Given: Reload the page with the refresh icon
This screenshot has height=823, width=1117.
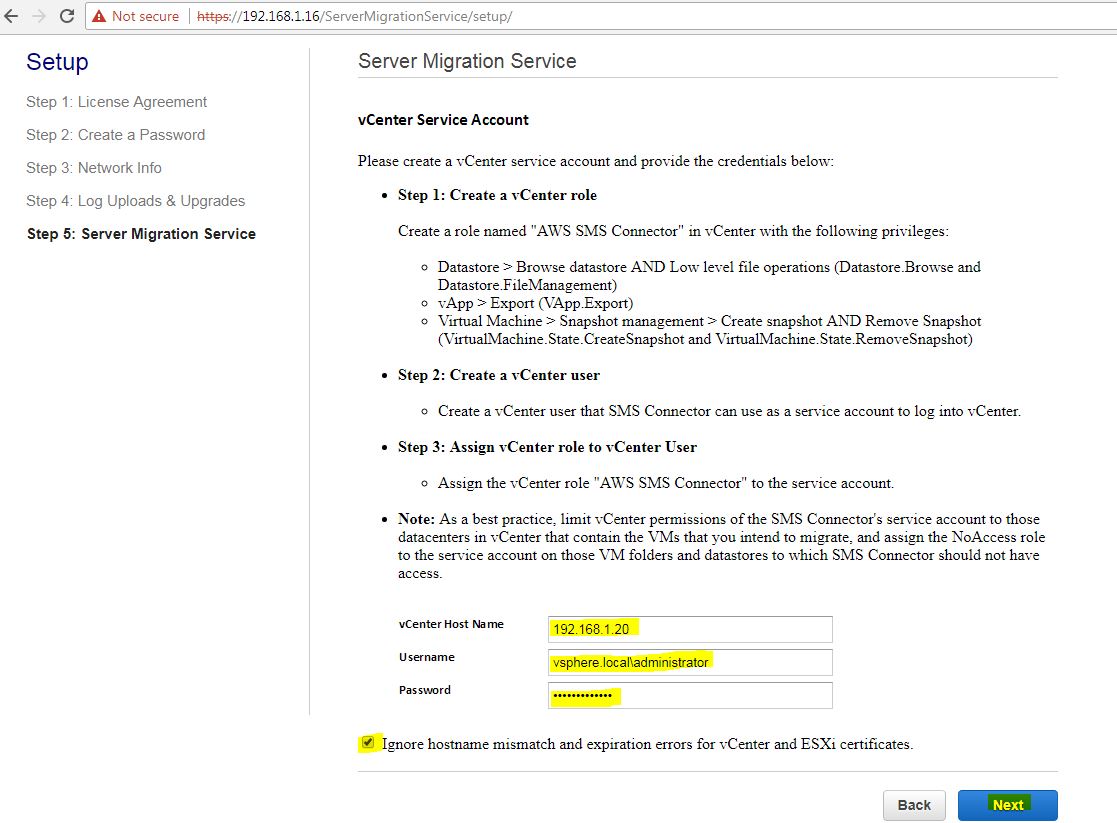Looking at the screenshot, I should coord(67,16).
